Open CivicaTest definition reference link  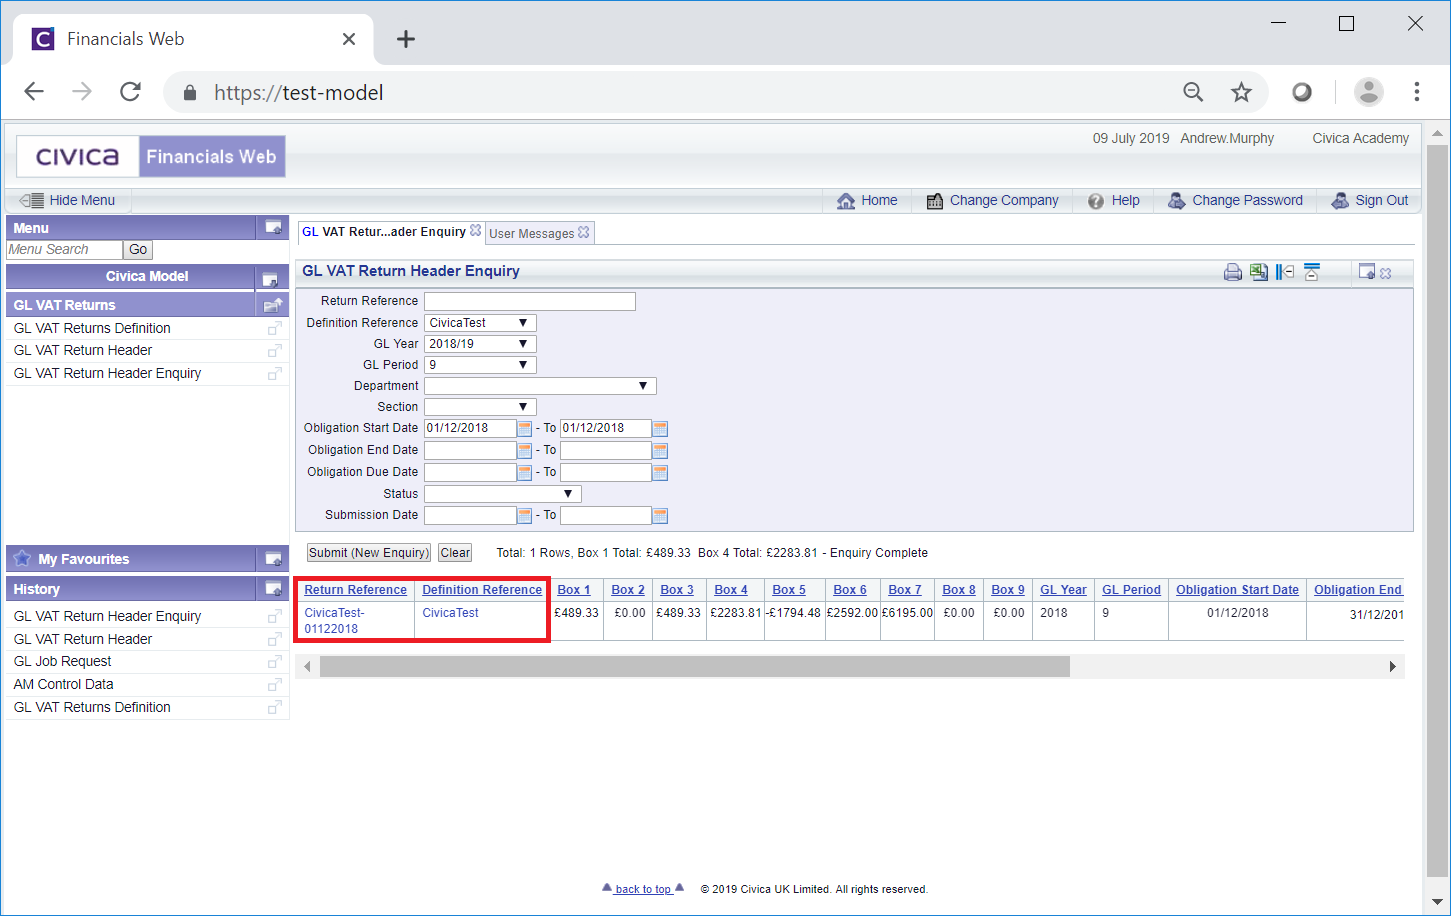(x=450, y=613)
